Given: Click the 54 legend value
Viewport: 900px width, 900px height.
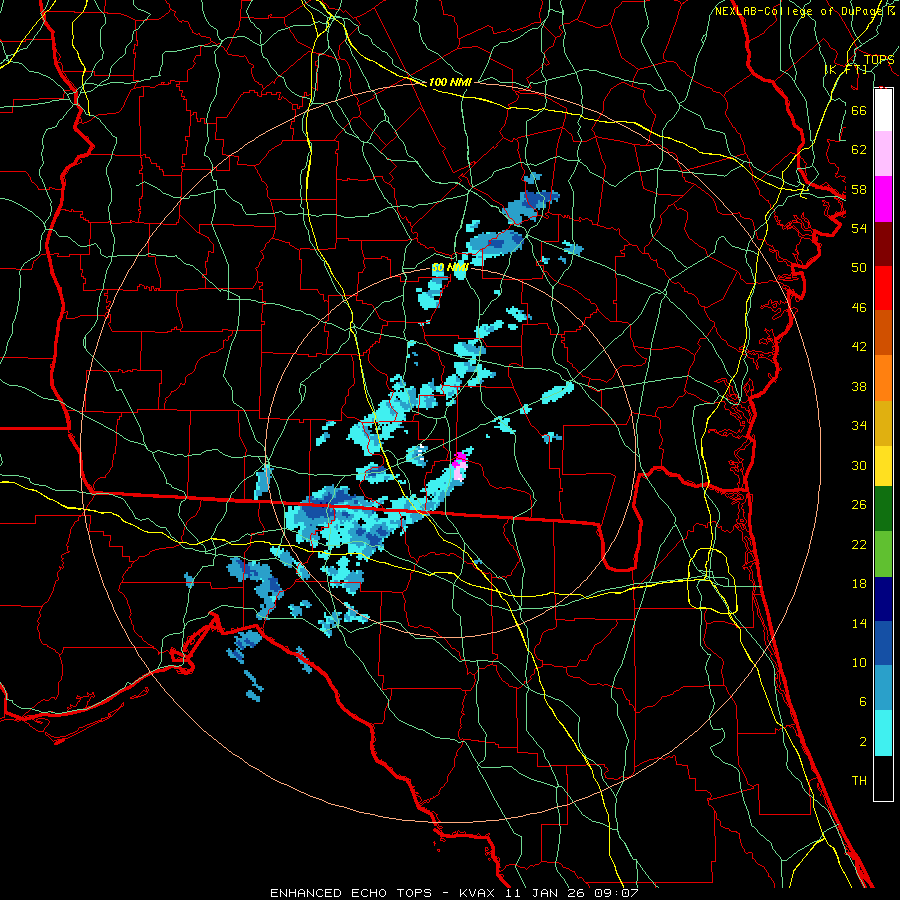Looking at the screenshot, I should click(x=859, y=228).
